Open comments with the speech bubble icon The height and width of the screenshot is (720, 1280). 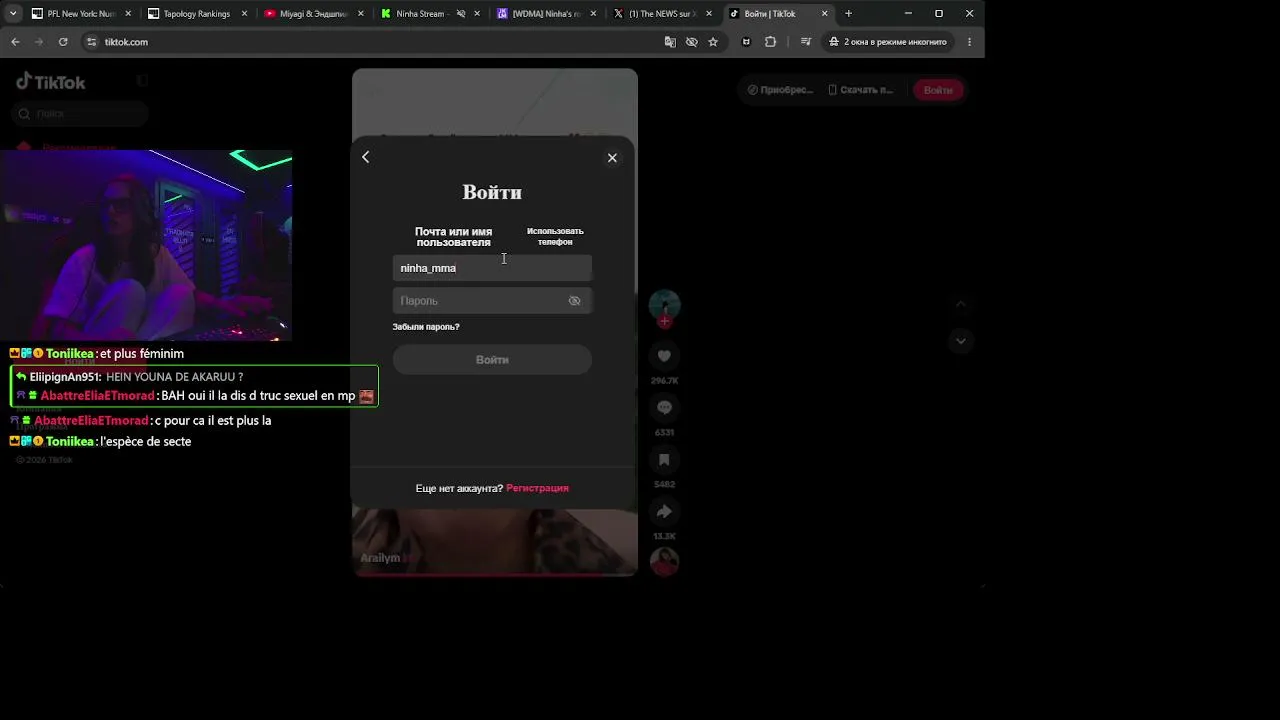pos(664,408)
